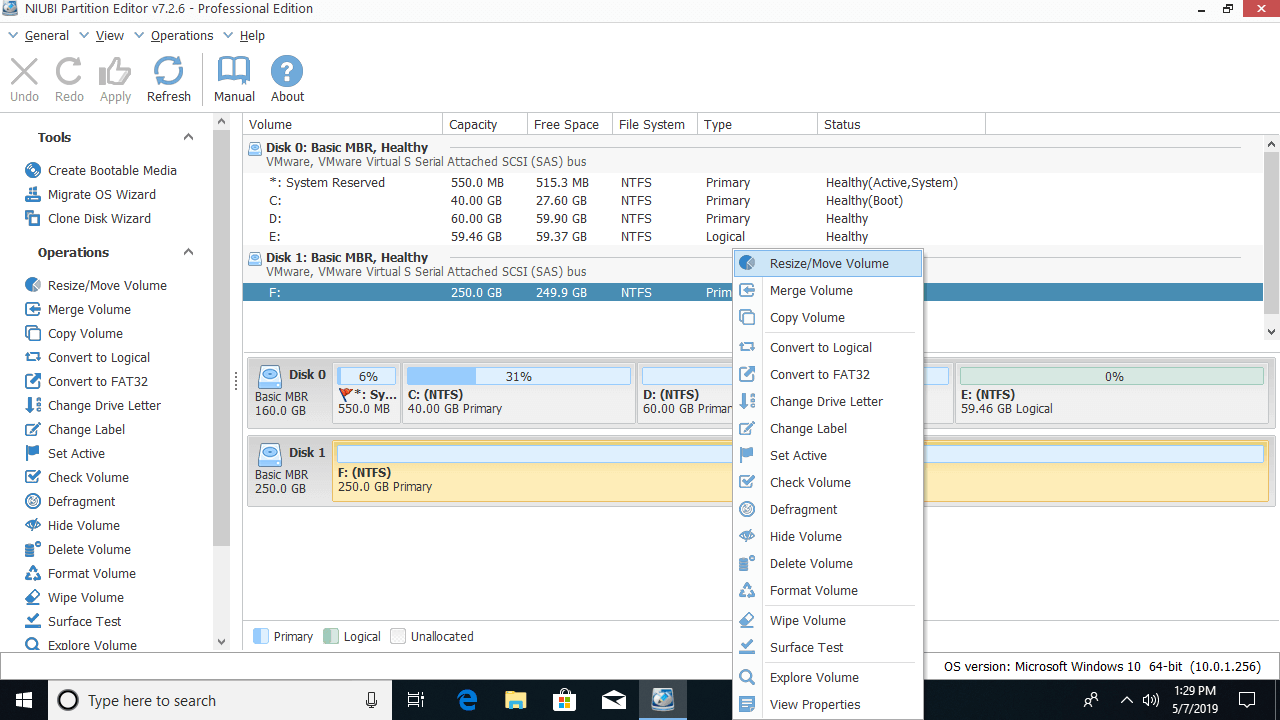1280x720 pixels.
Task: Click the C: (NTFS) 31% usage bar
Action: click(x=518, y=377)
